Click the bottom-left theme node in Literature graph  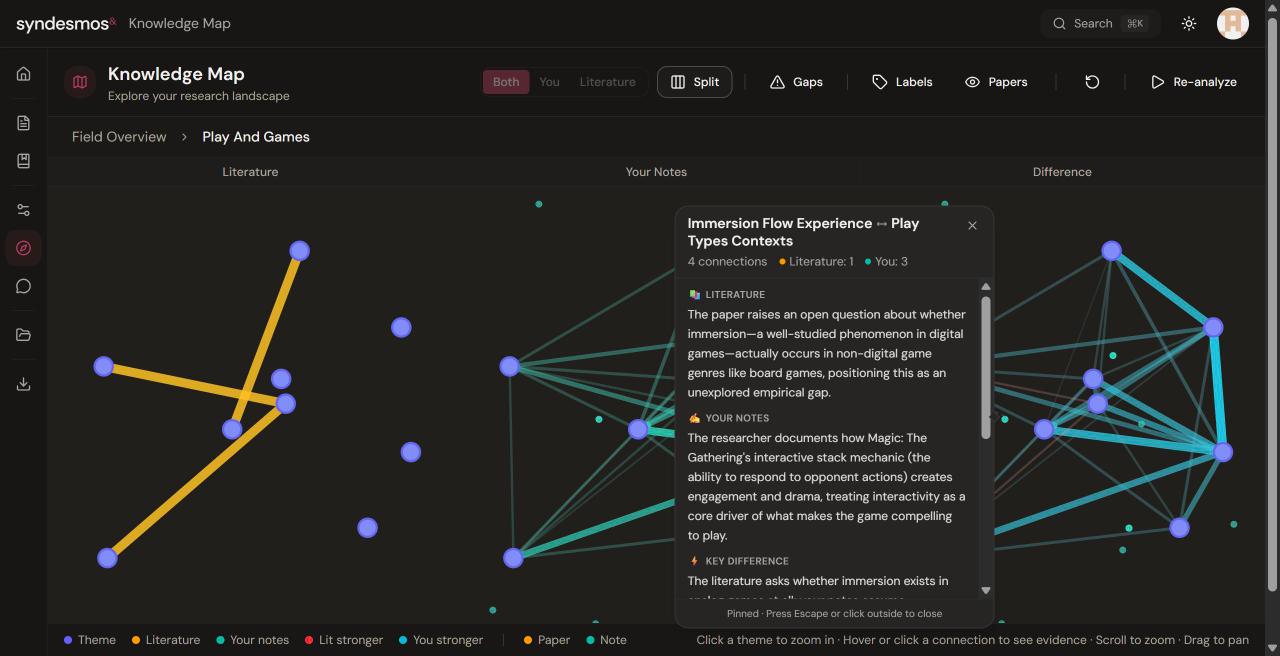107,558
